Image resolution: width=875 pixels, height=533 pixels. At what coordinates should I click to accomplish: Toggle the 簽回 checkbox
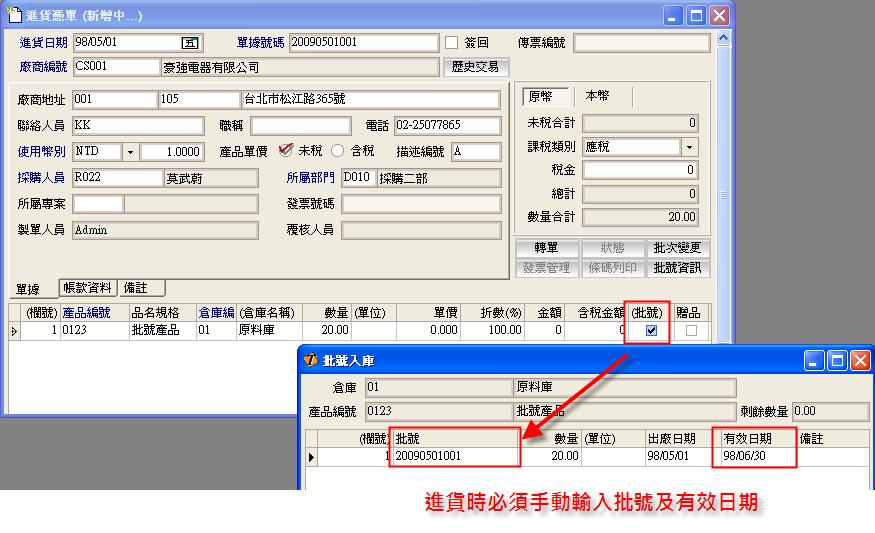tap(451, 43)
